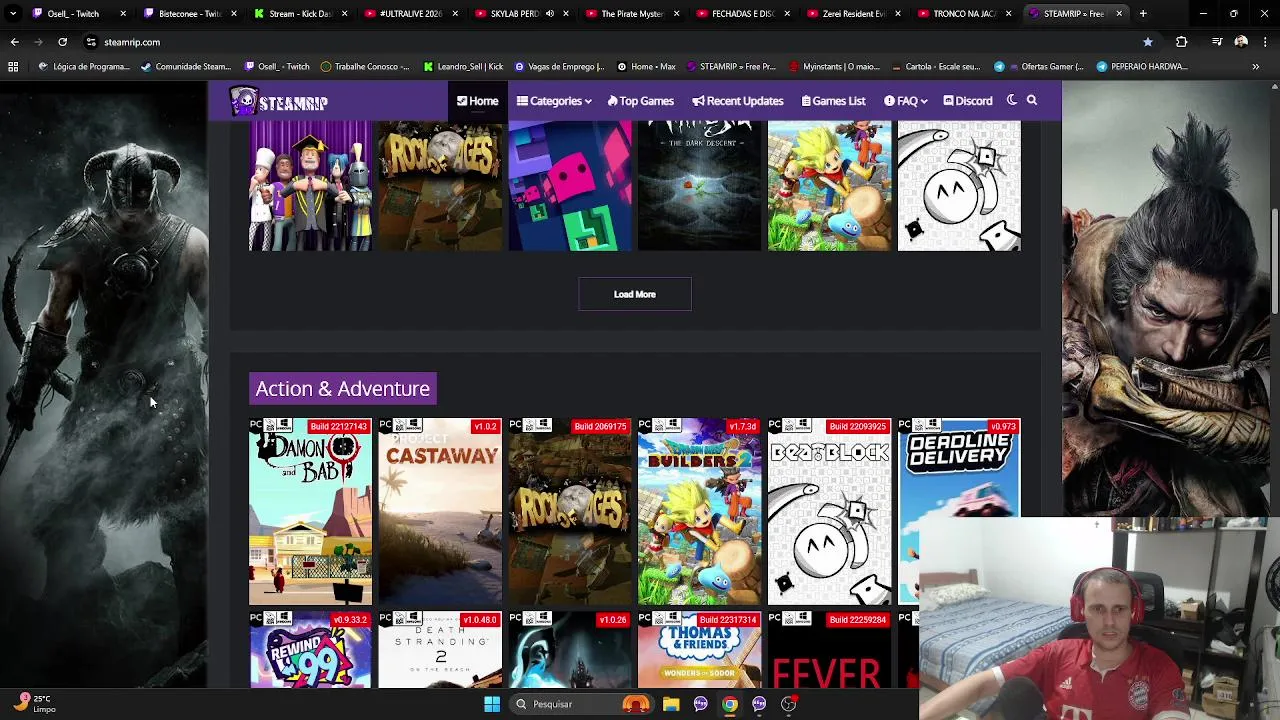Expand the bookmarks overflow chevron

(x=1255, y=67)
